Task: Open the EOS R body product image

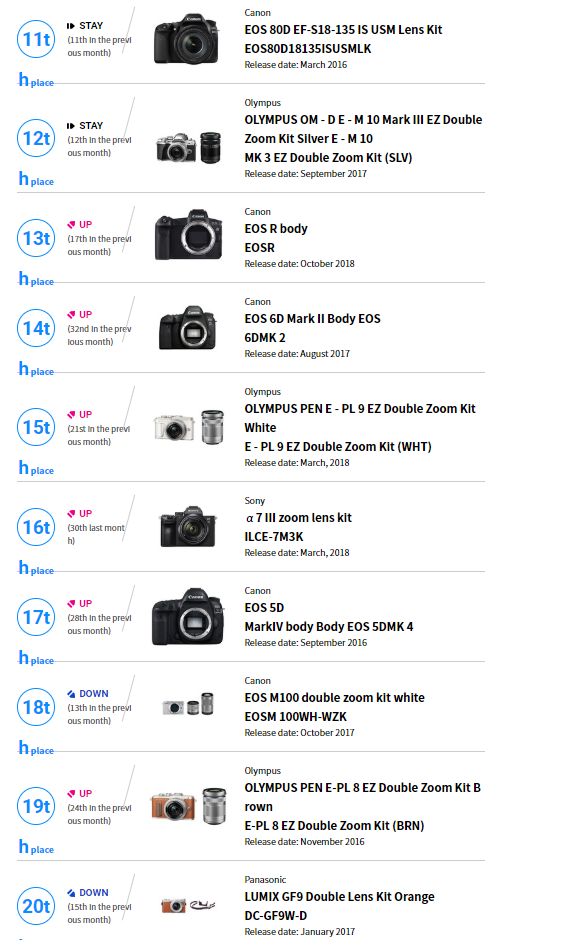Action: click(x=188, y=234)
